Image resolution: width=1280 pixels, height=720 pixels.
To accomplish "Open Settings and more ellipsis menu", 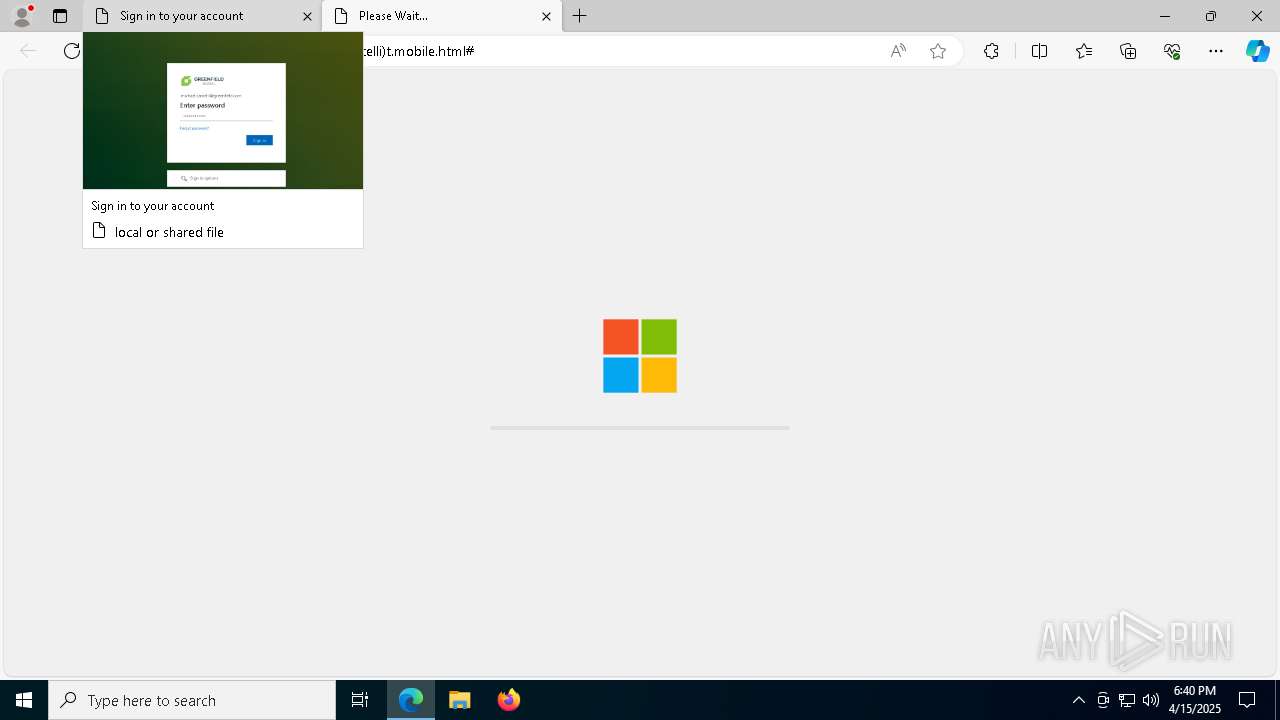I will point(1216,51).
